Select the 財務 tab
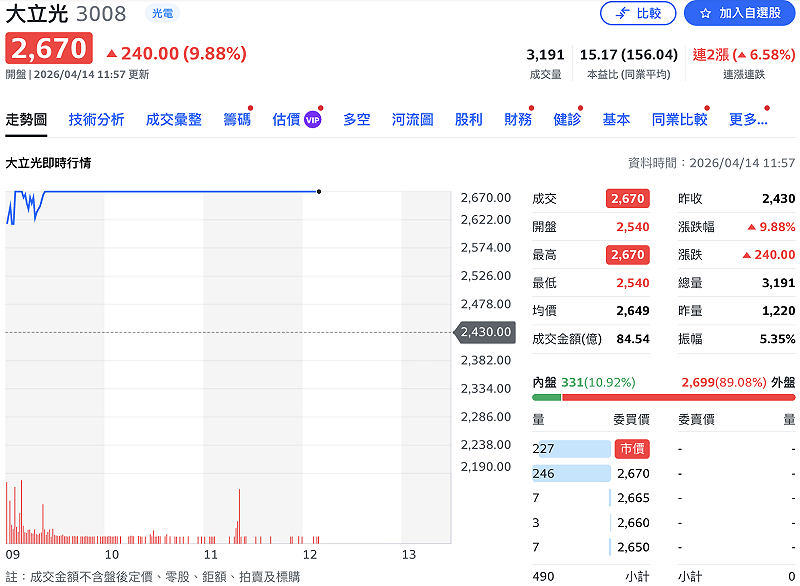Image resolution: width=800 pixels, height=586 pixels. [x=517, y=120]
